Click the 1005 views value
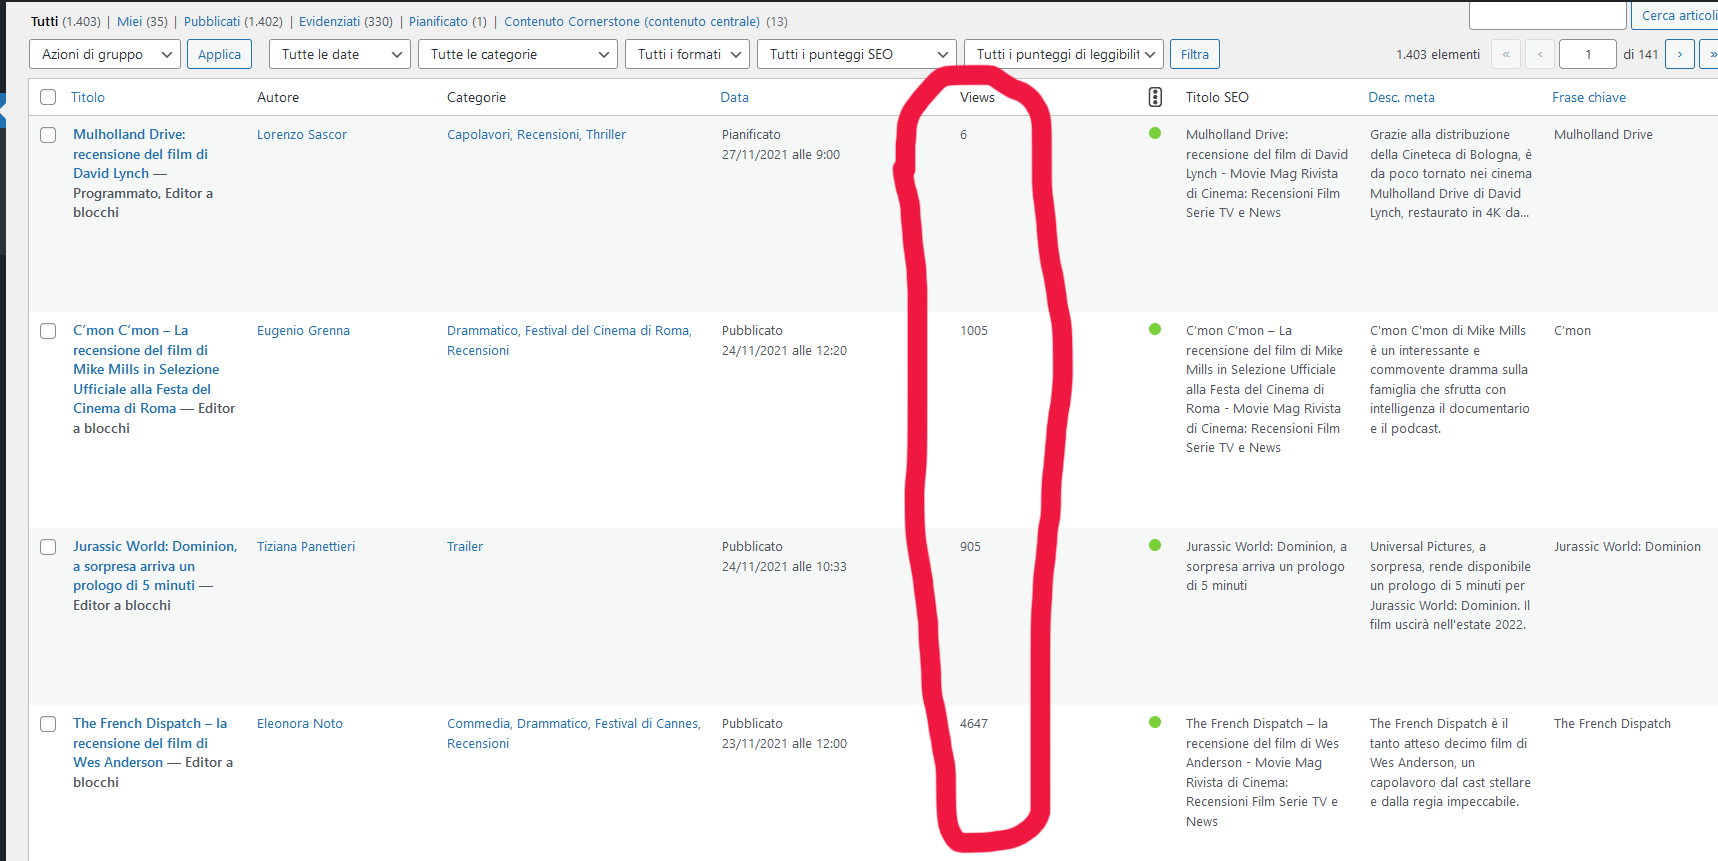Image resolution: width=1718 pixels, height=861 pixels. tap(974, 330)
